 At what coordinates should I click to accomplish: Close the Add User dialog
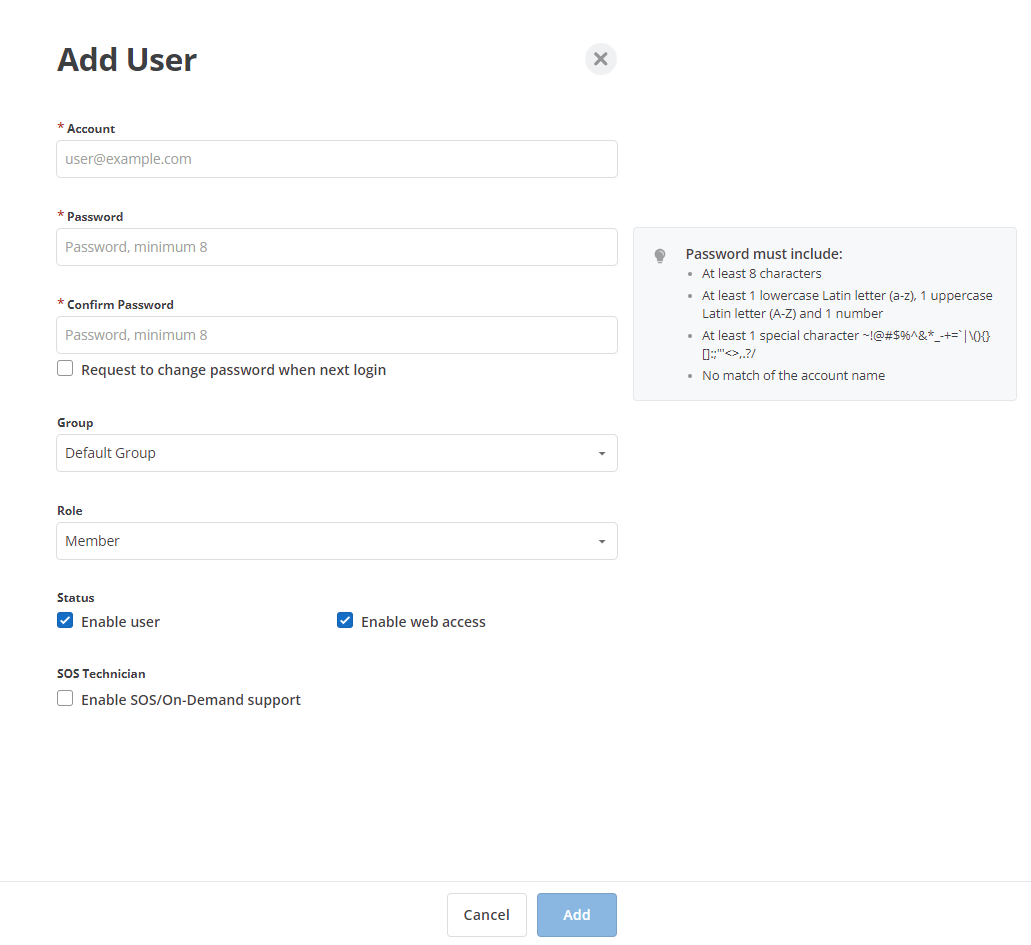tap(600, 59)
